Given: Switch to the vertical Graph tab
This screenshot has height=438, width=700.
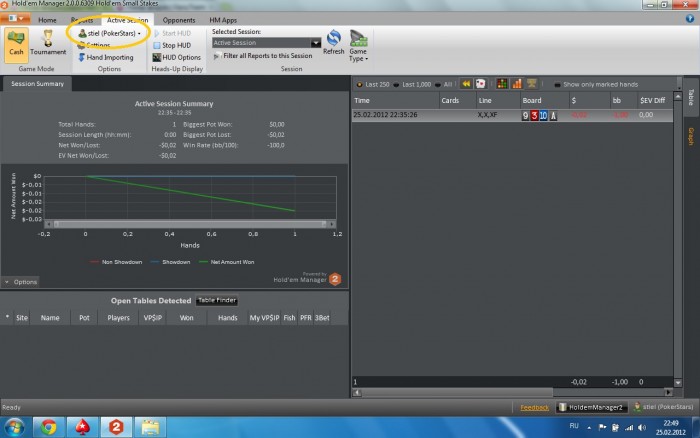Looking at the screenshot, I should (691, 136).
